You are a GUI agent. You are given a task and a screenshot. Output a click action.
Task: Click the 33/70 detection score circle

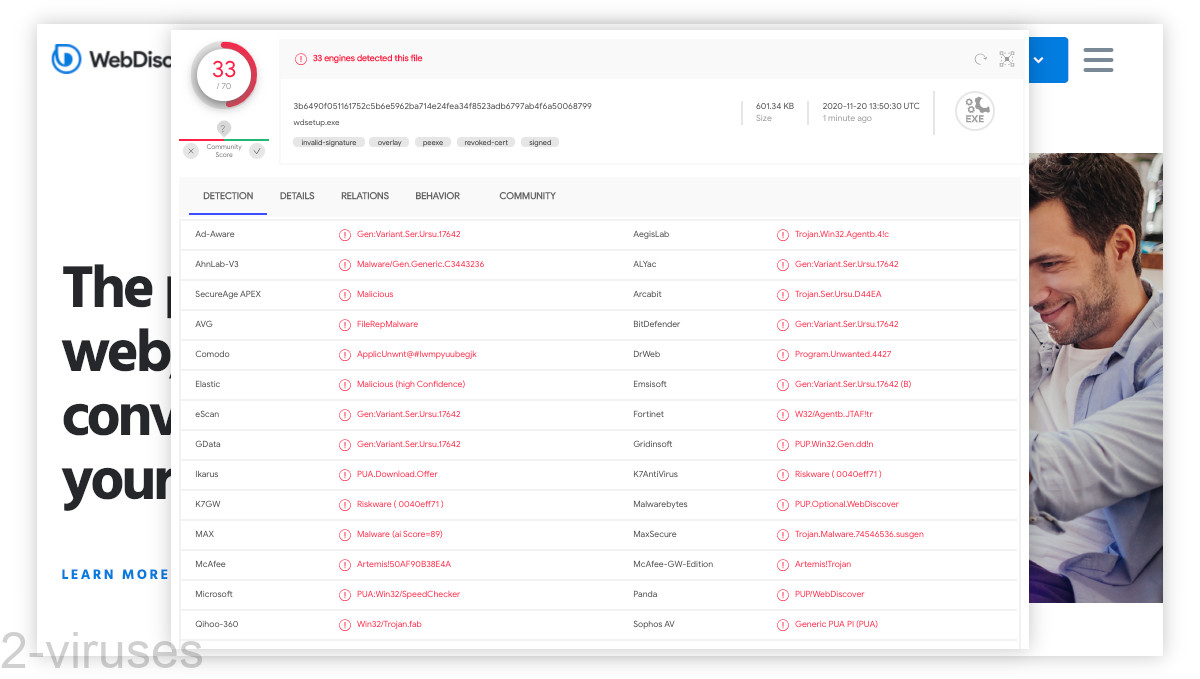click(x=223, y=73)
